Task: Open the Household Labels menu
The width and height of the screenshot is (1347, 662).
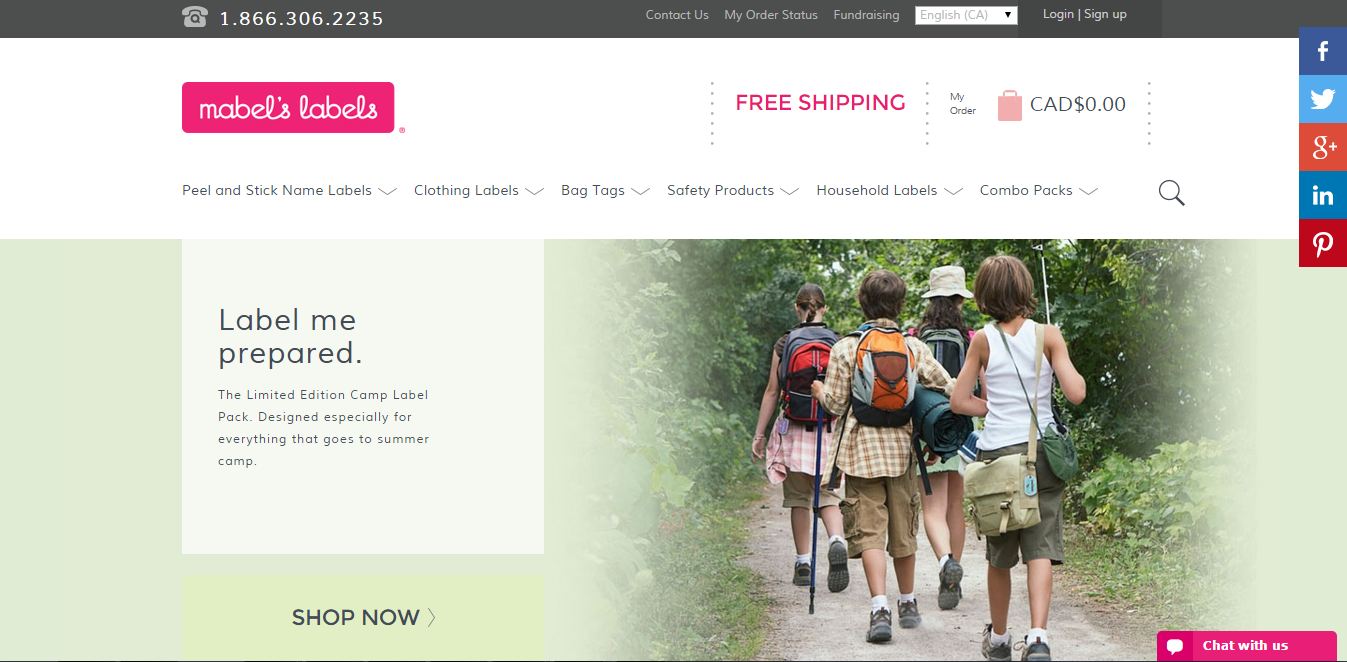Action: (890, 190)
